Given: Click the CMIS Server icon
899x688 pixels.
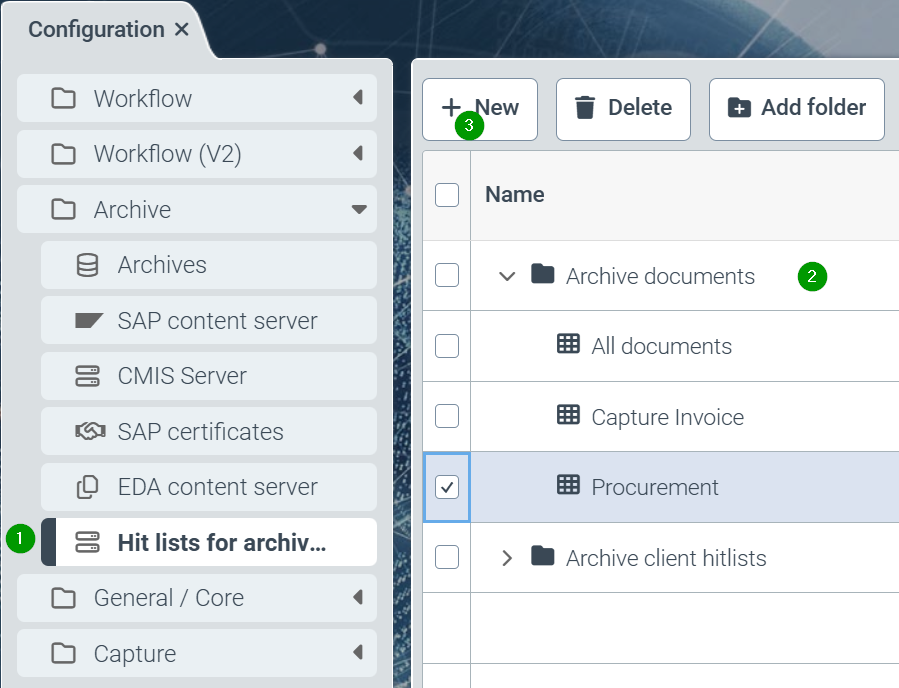Looking at the screenshot, I should [x=88, y=377].
